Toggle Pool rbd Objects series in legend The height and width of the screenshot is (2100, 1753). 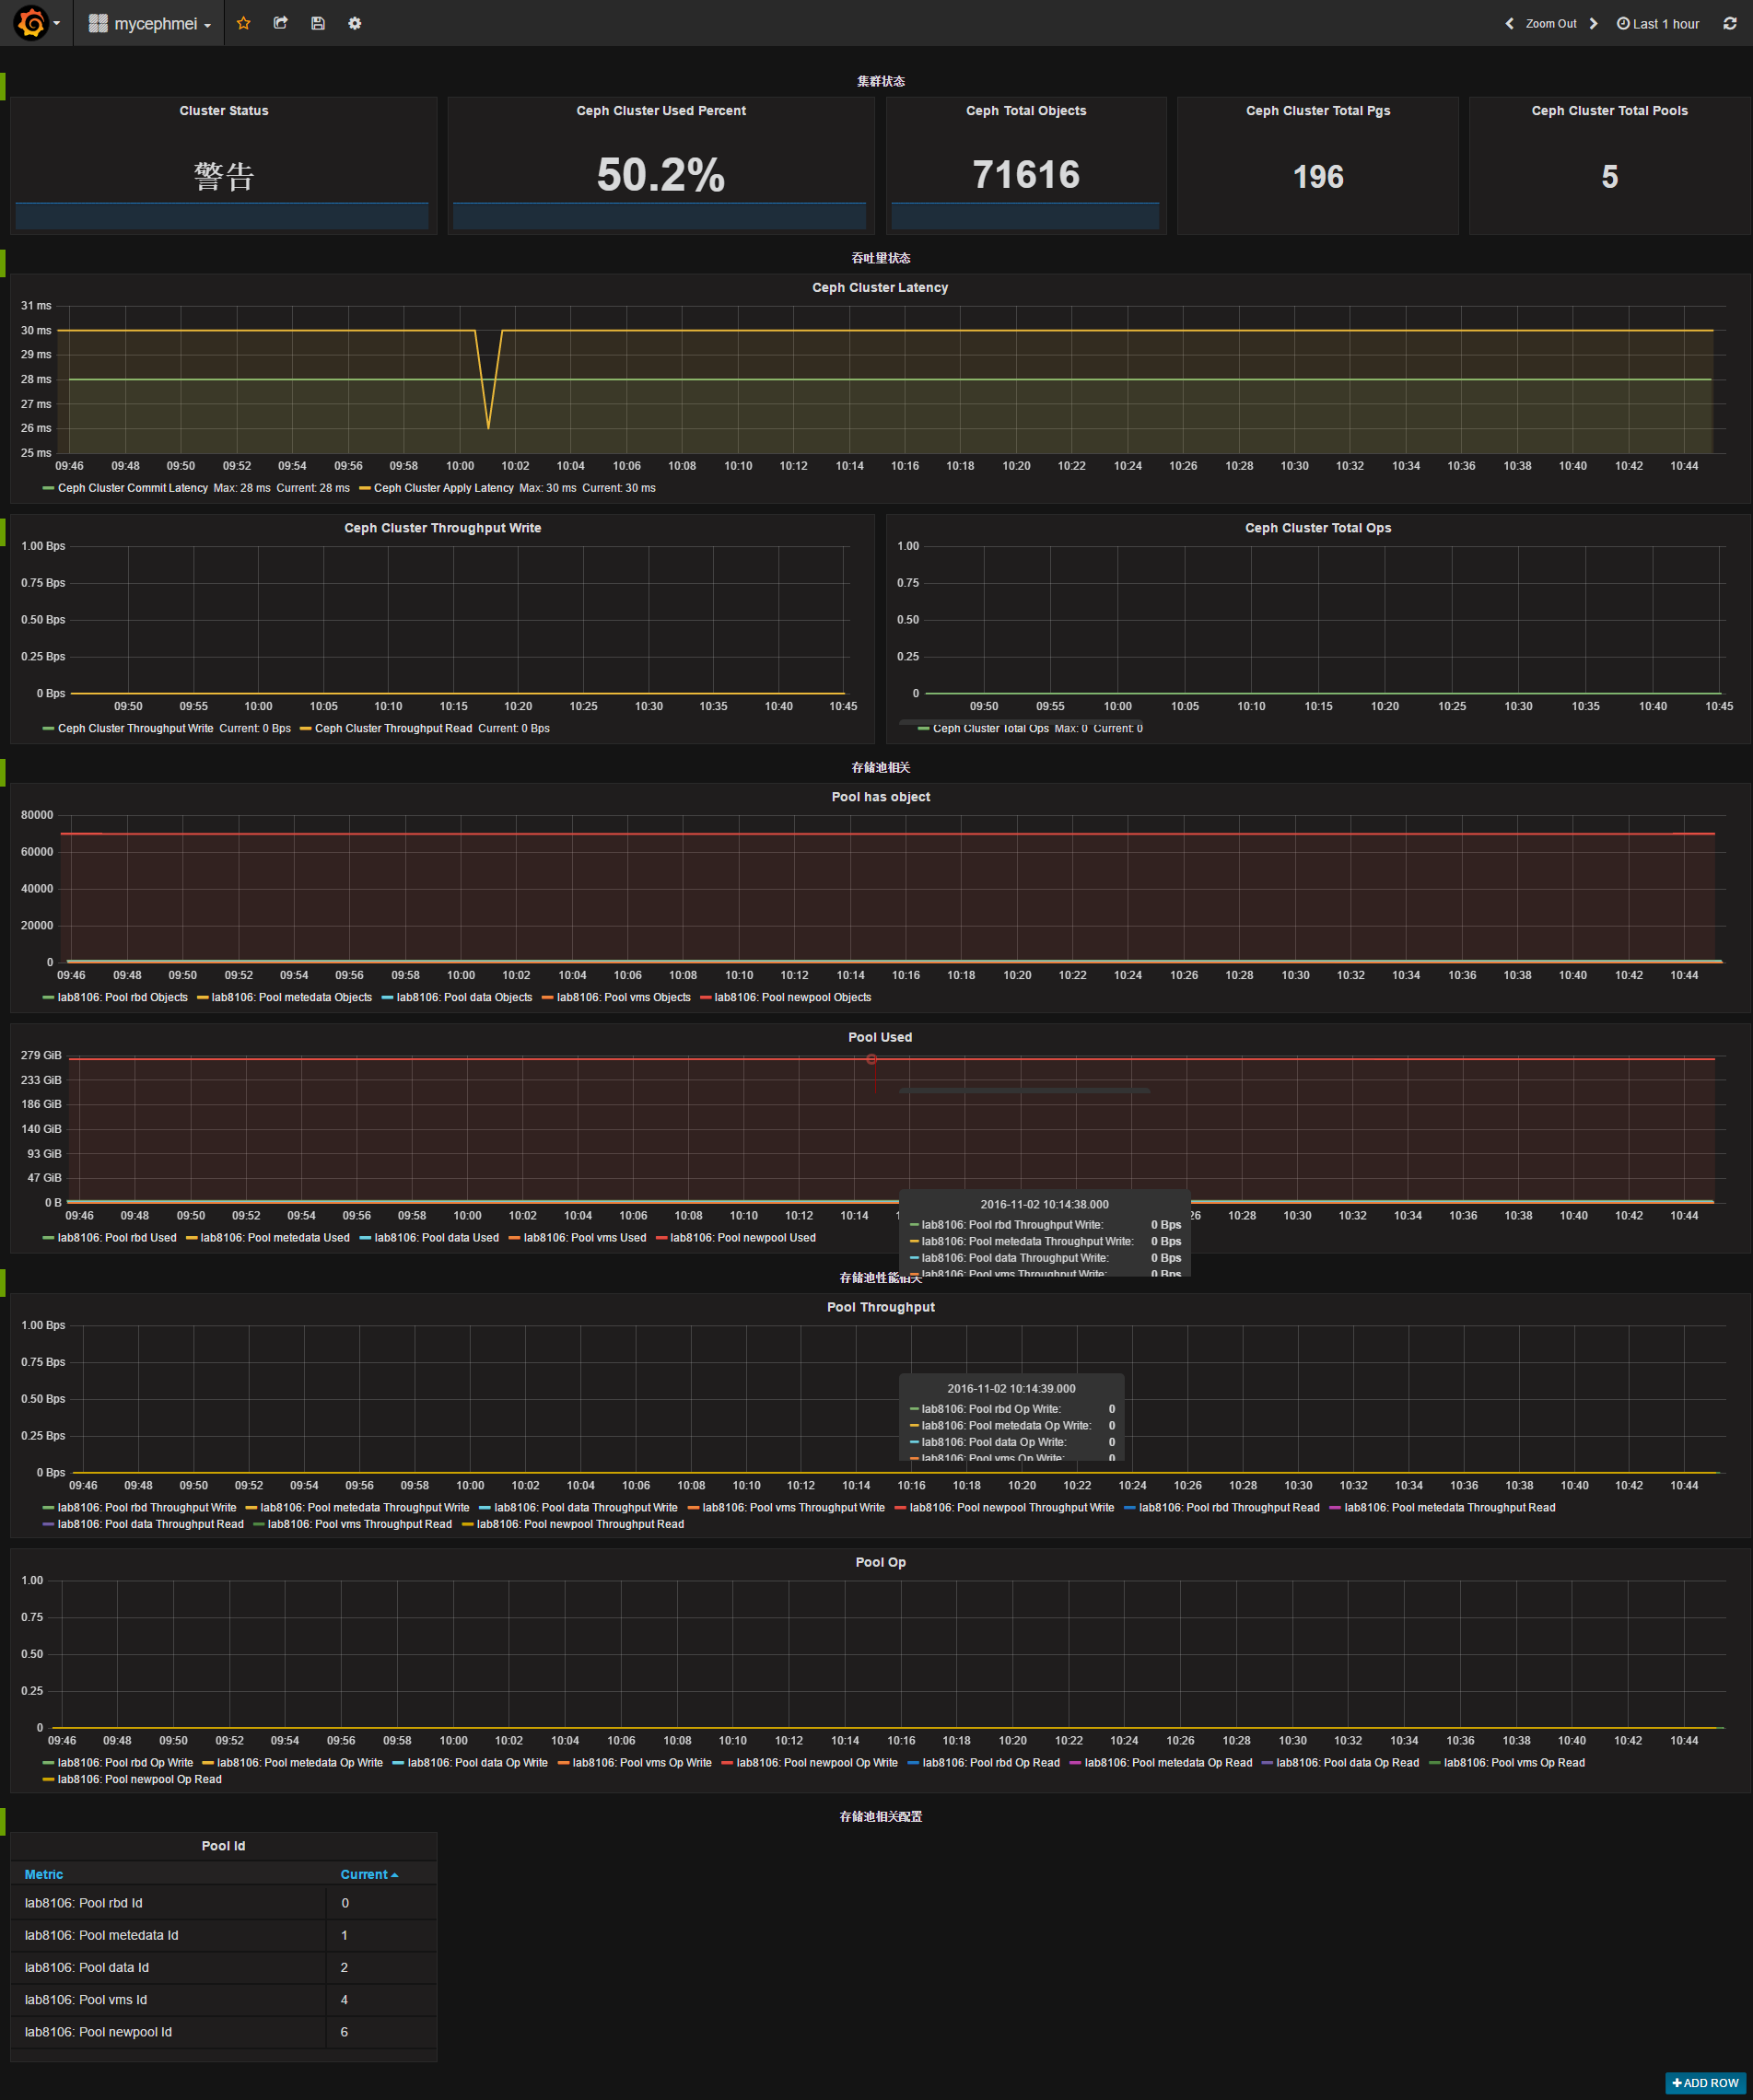click(123, 997)
